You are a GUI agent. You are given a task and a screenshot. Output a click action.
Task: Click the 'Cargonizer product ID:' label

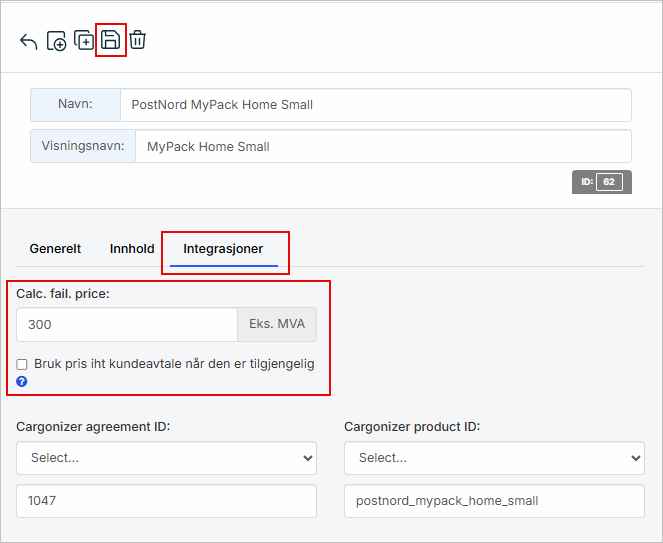point(412,427)
